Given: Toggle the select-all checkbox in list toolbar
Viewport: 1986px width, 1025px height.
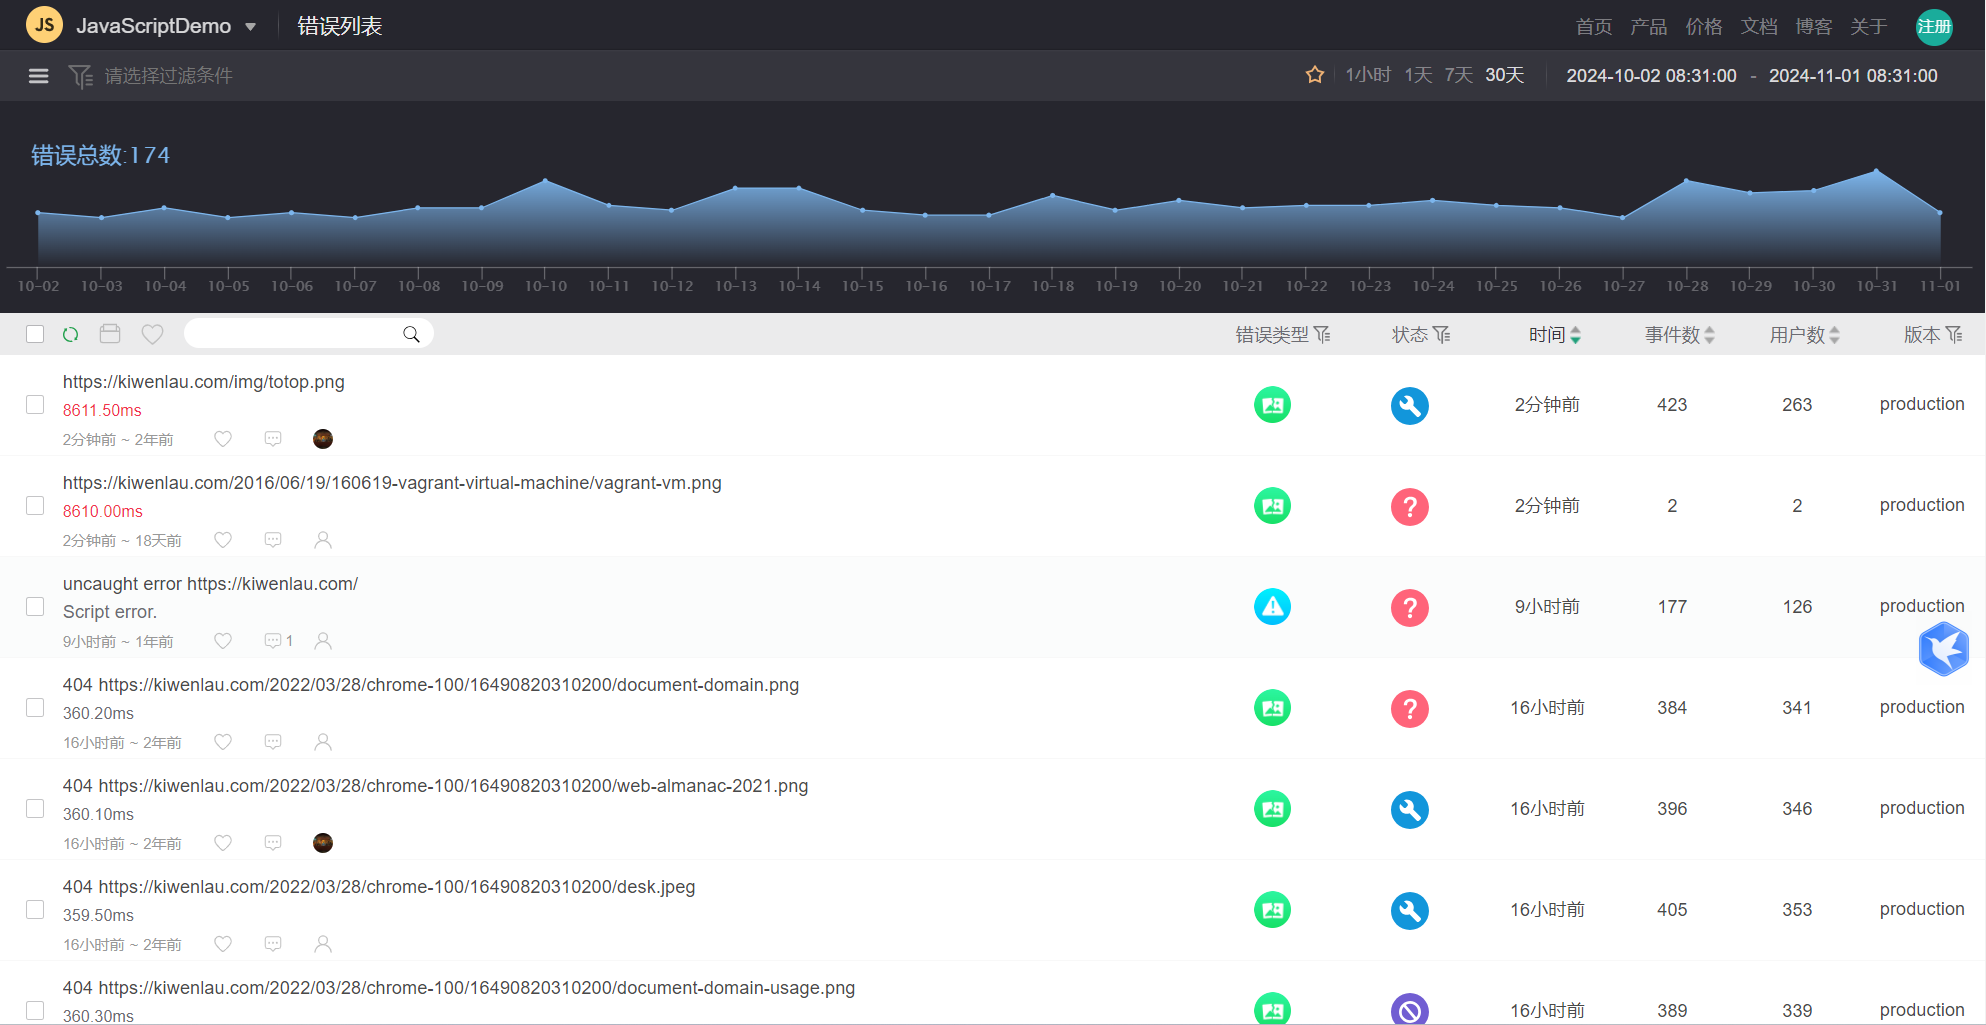Looking at the screenshot, I should click(x=35, y=334).
